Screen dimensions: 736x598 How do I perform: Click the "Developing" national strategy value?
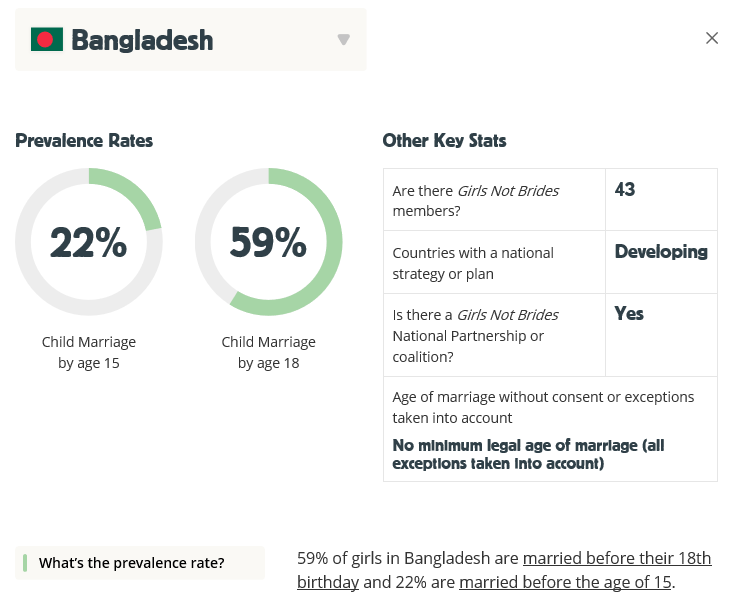(661, 252)
